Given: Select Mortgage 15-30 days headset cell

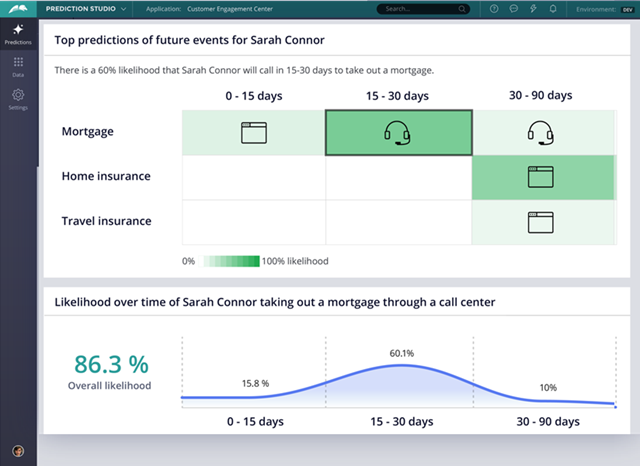Looking at the screenshot, I should coord(398,133).
